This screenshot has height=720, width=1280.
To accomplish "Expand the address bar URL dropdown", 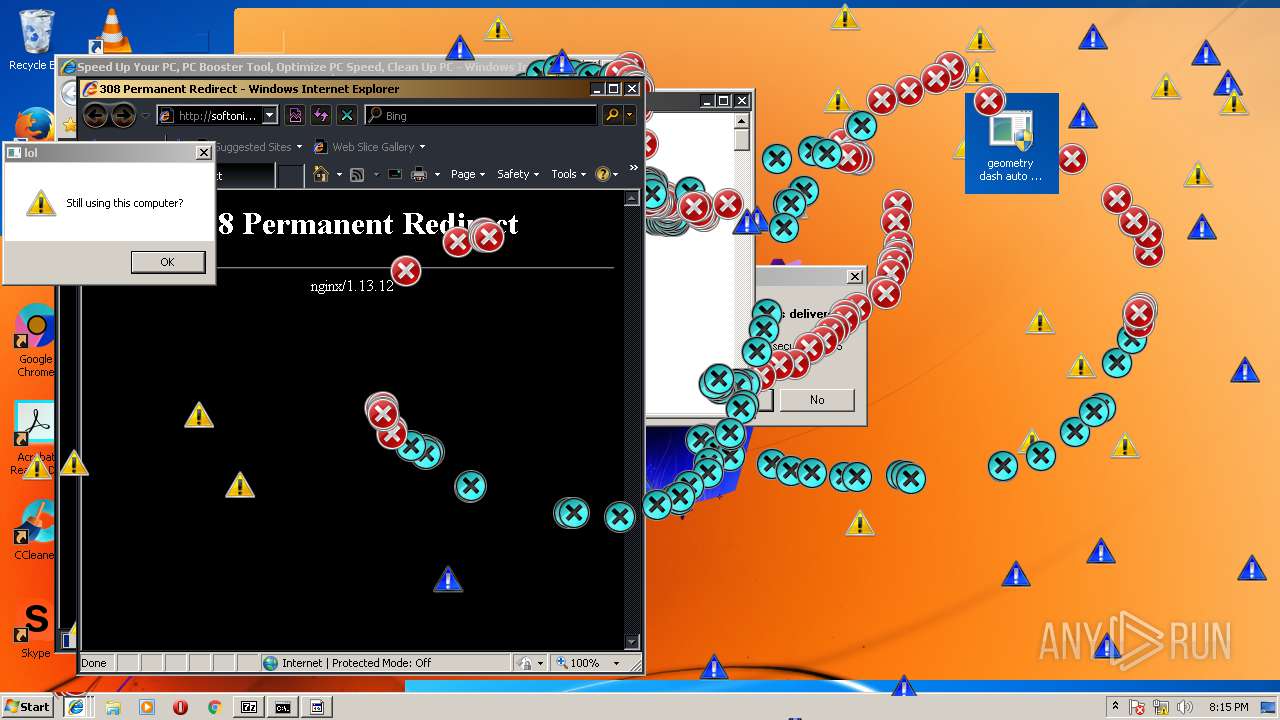I will point(270,116).
